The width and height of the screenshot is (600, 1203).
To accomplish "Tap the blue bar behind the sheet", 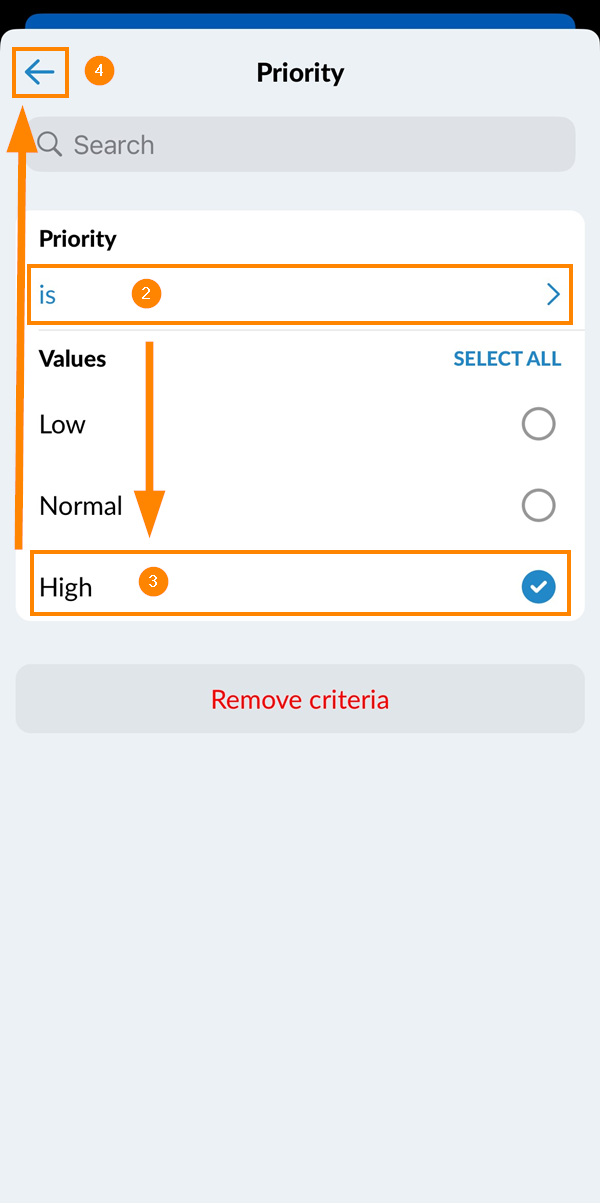I will [x=300, y=21].
